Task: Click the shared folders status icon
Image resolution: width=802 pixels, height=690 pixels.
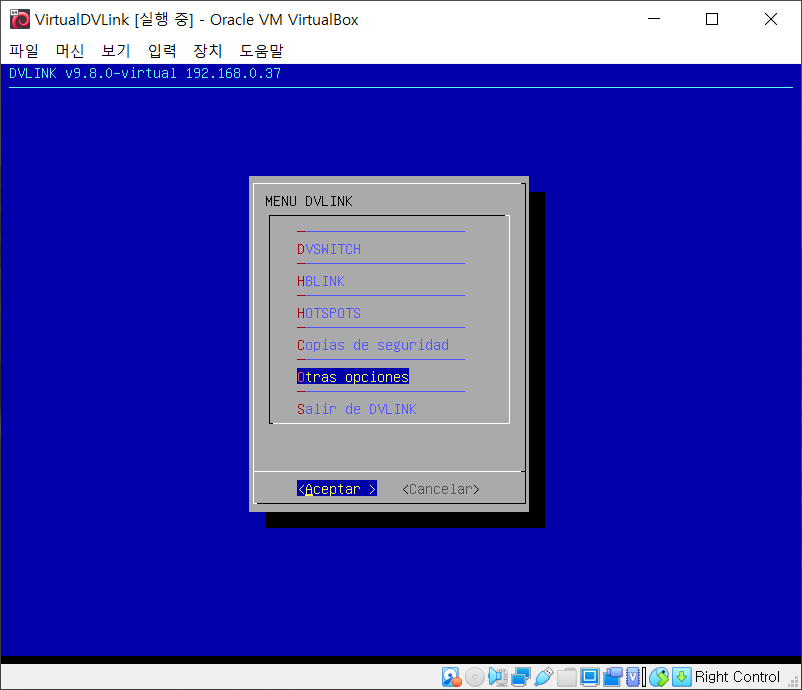Action: tap(567, 677)
